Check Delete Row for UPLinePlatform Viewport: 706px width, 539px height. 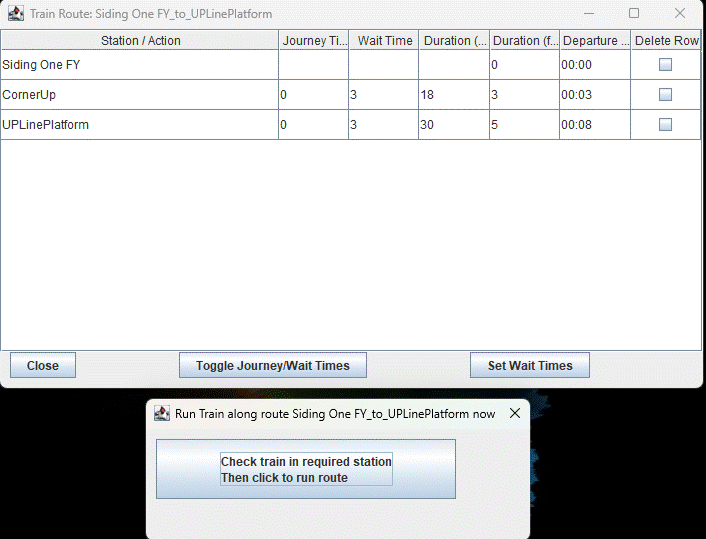click(665, 125)
